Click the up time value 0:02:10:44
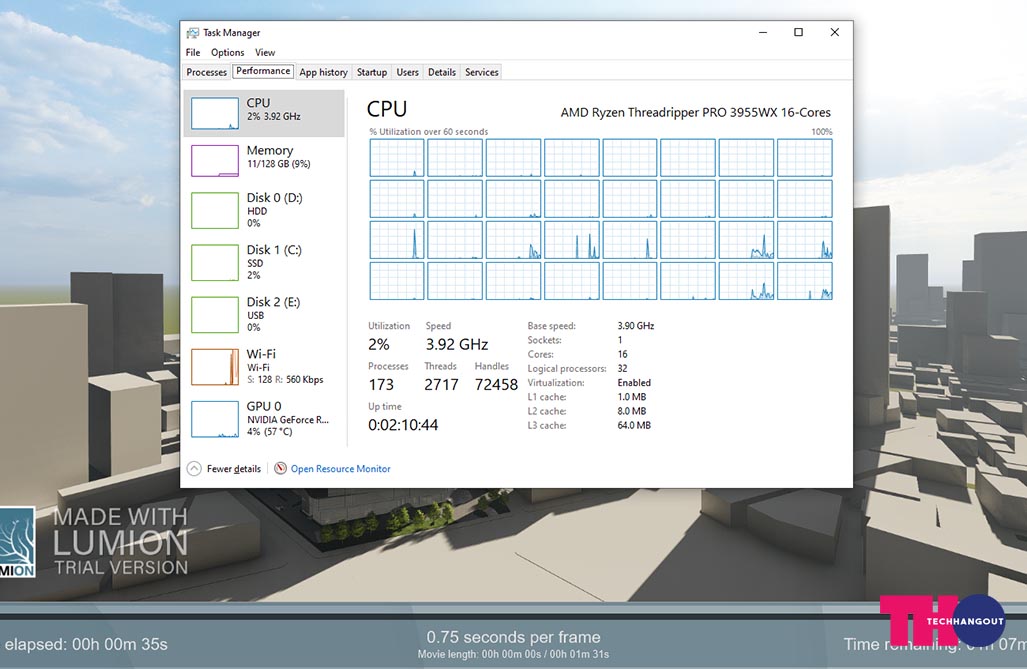Image resolution: width=1027 pixels, height=669 pixels. pos(403,425)
